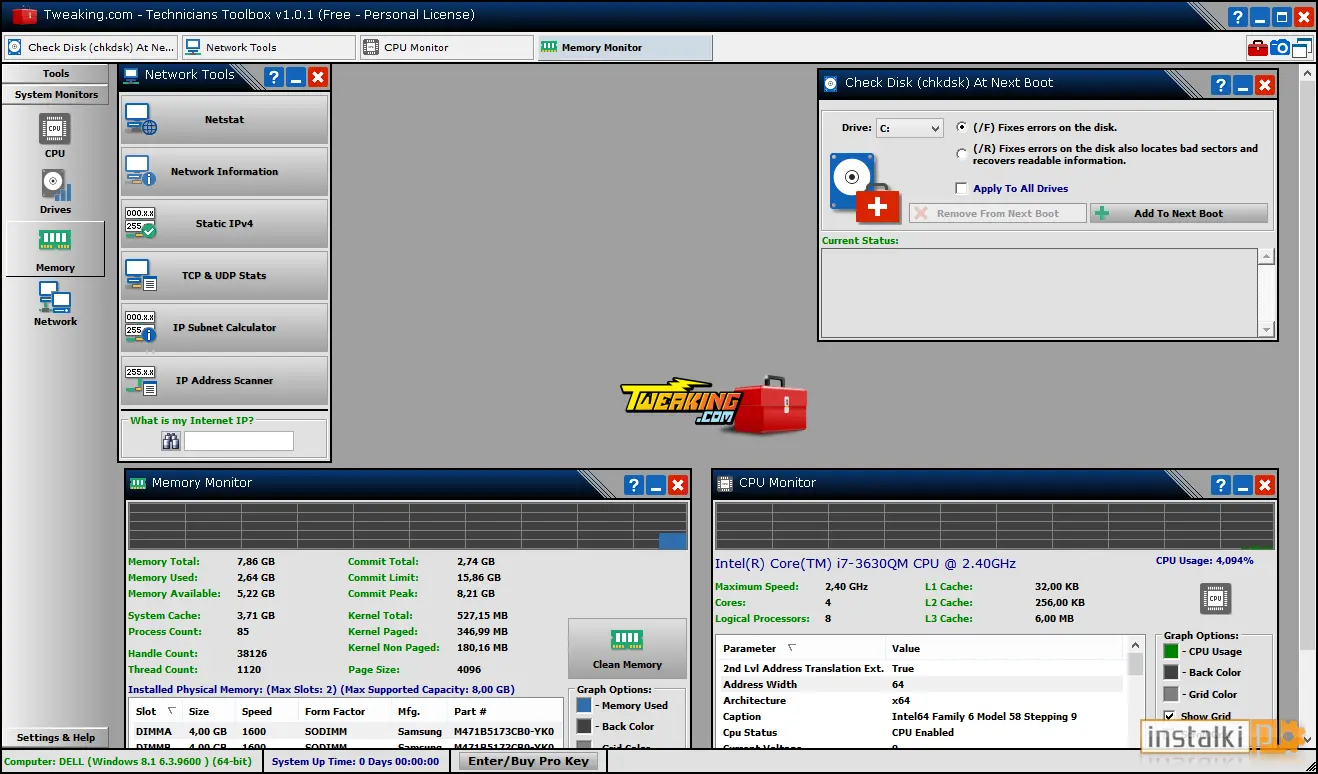Expand the Tools section in sidebar
Image resolution: width=1318 pixels, height=774 pixels.
click(x=56, y=74)
